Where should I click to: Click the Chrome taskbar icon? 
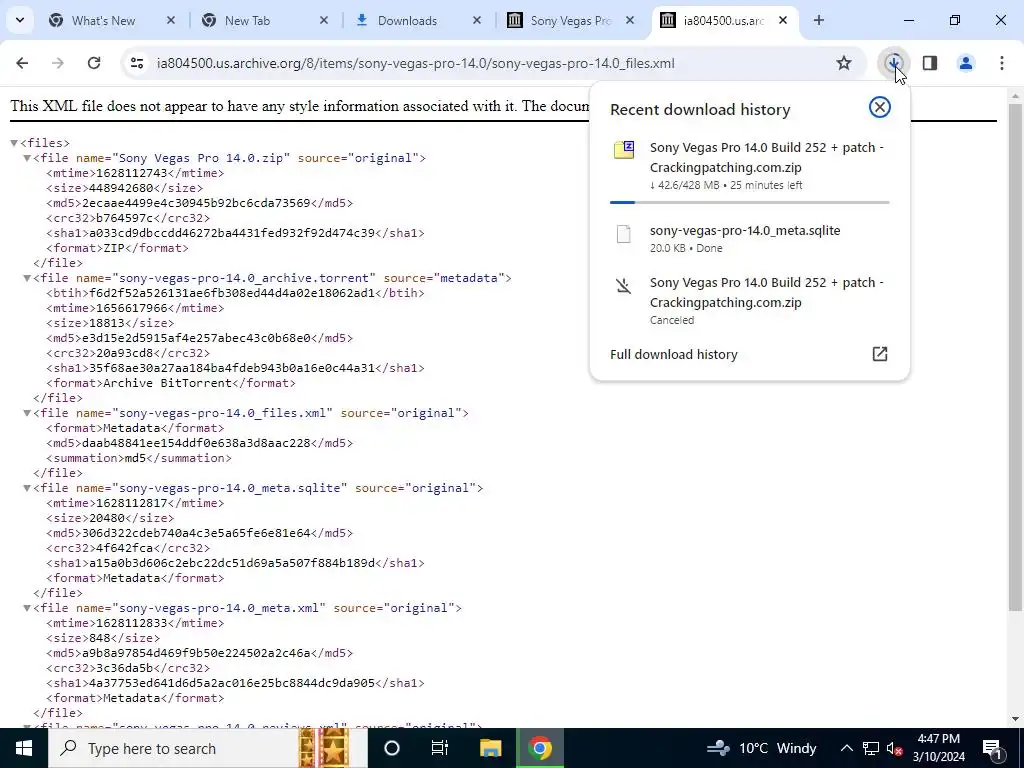click(540, 748)
